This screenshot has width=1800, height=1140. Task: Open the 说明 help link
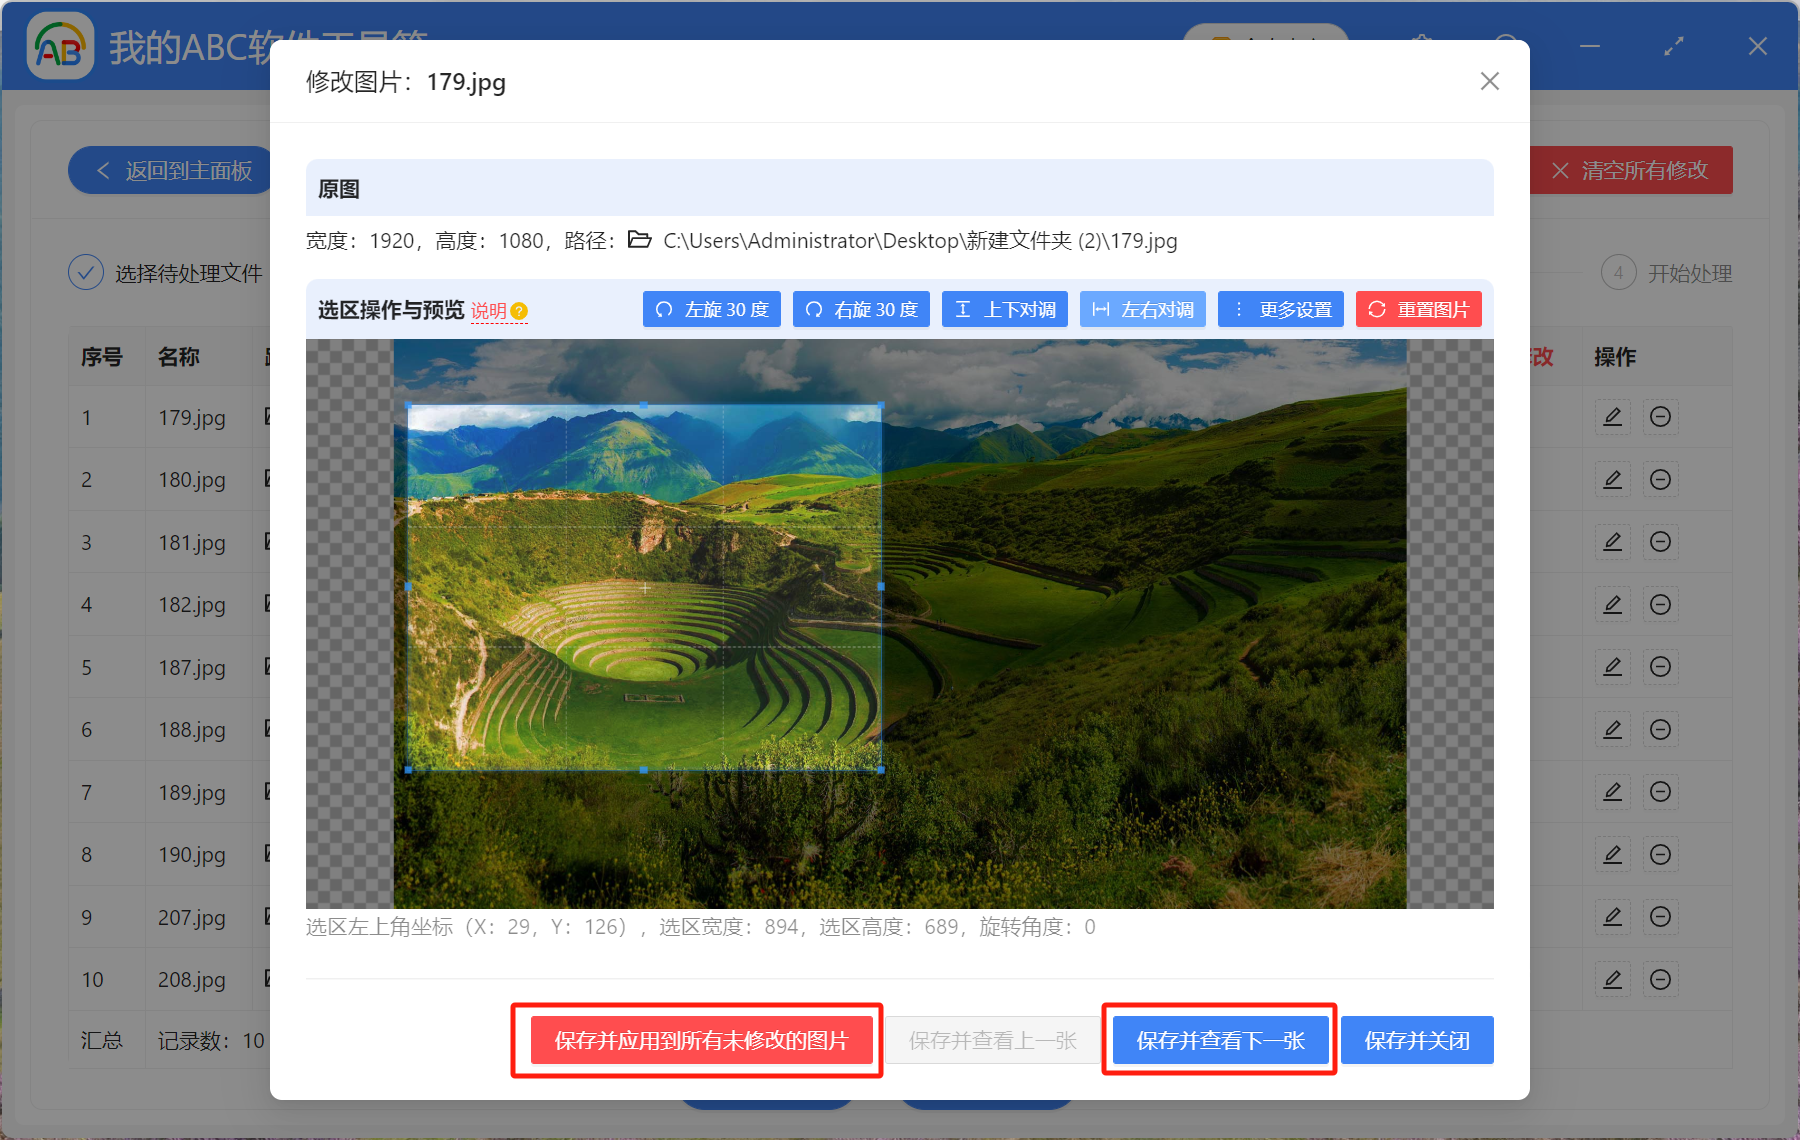coord(499,311)
